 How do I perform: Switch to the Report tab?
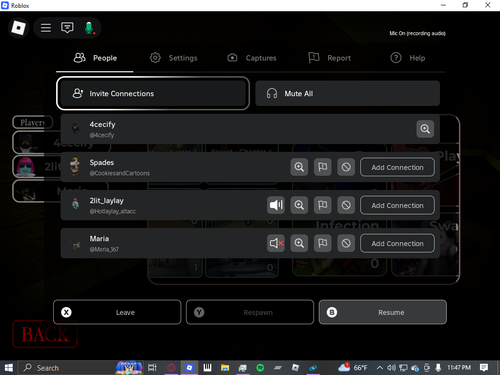point(329,58)
